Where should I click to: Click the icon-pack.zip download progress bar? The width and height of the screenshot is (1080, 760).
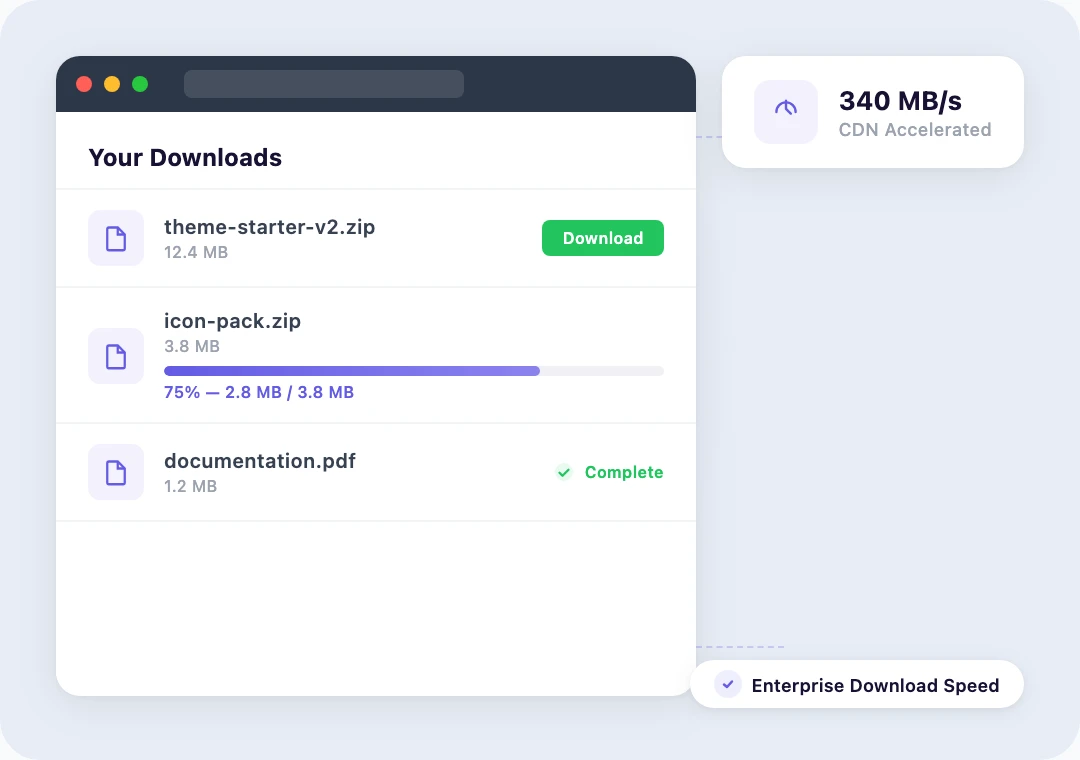pos(414,371)
